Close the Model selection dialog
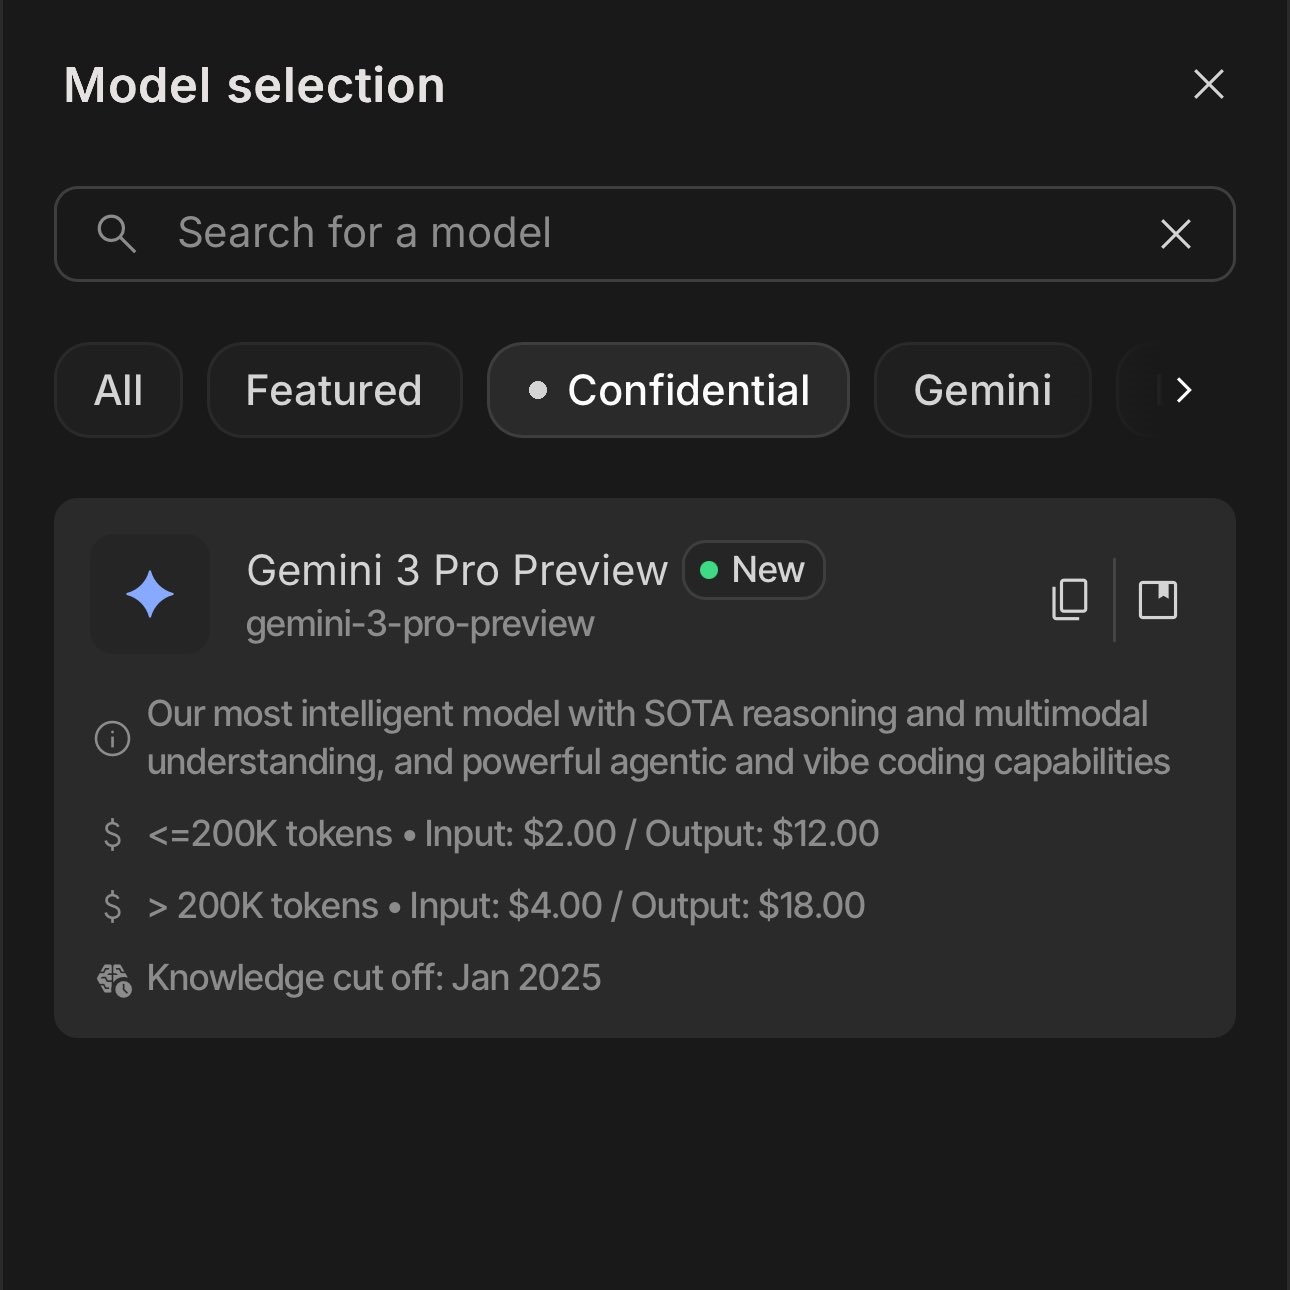The width and height of the screenshot is (1290, 1290). (1208, 85)
